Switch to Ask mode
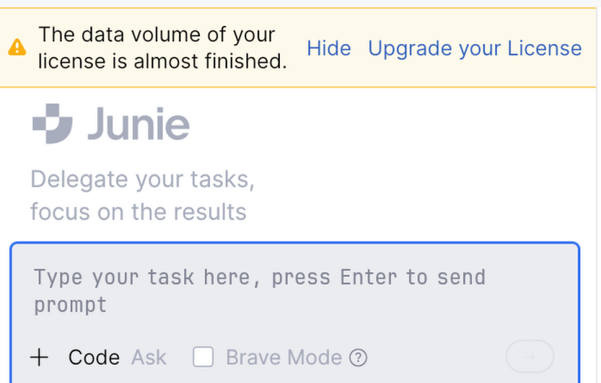601x383 pixels. [x=149, y=358]
